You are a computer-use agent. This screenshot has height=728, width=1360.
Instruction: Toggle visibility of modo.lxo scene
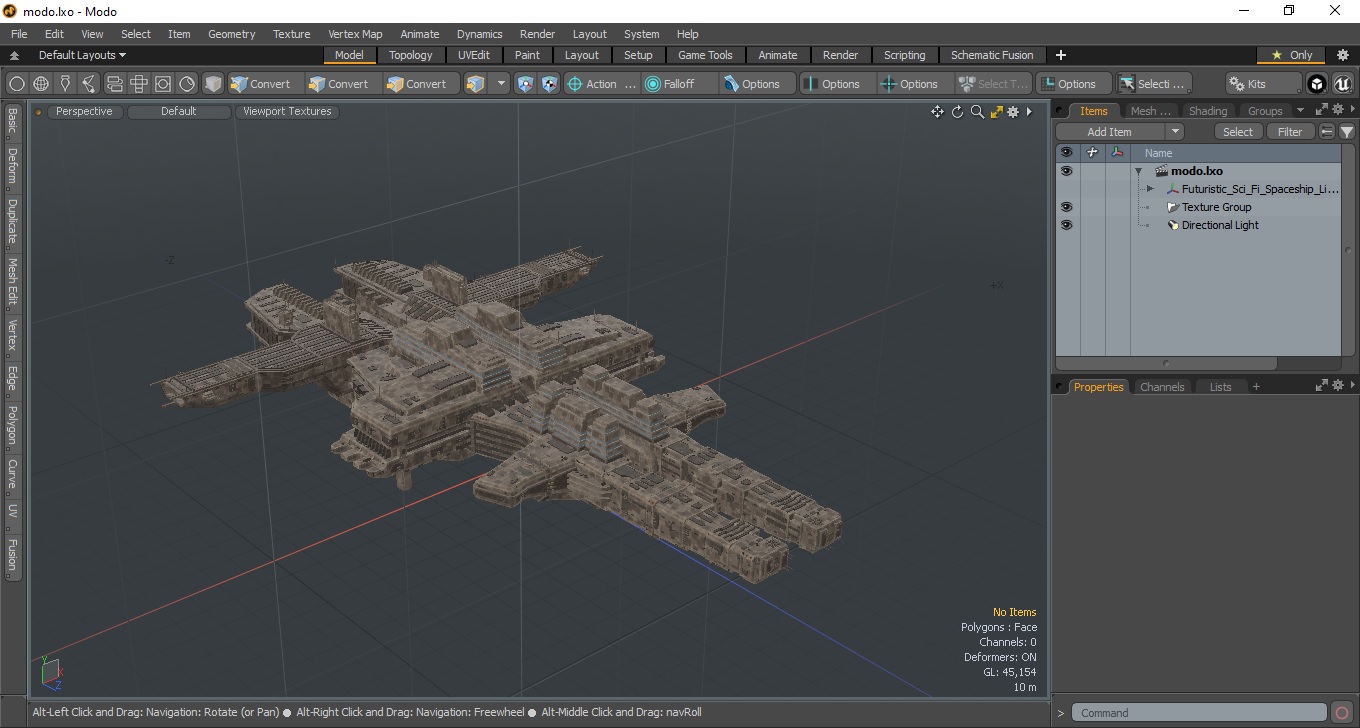[1066, 171]
